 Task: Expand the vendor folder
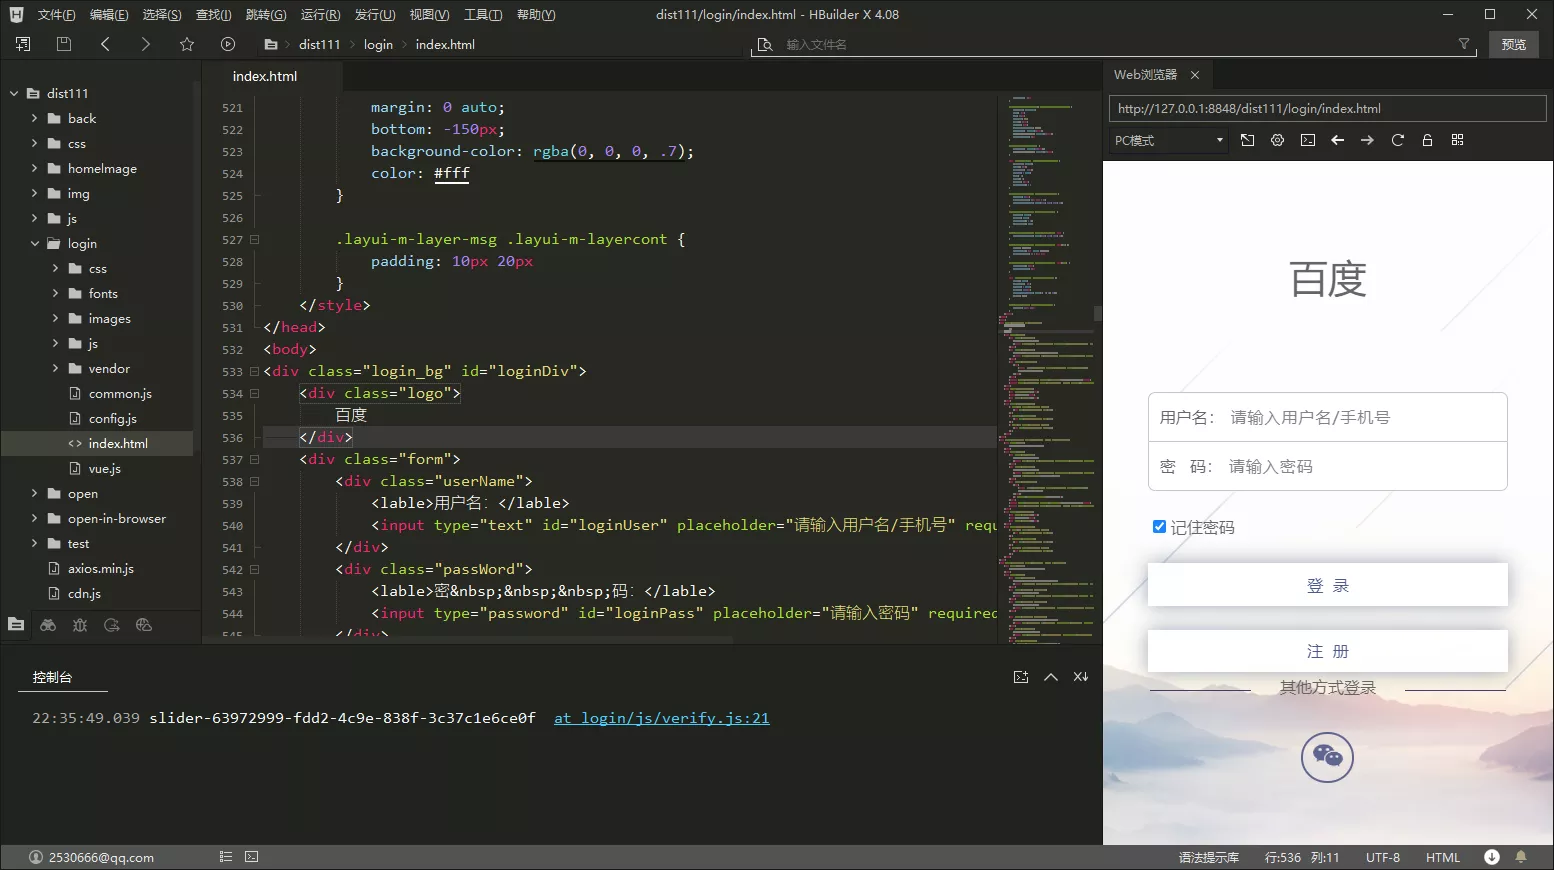55,368
